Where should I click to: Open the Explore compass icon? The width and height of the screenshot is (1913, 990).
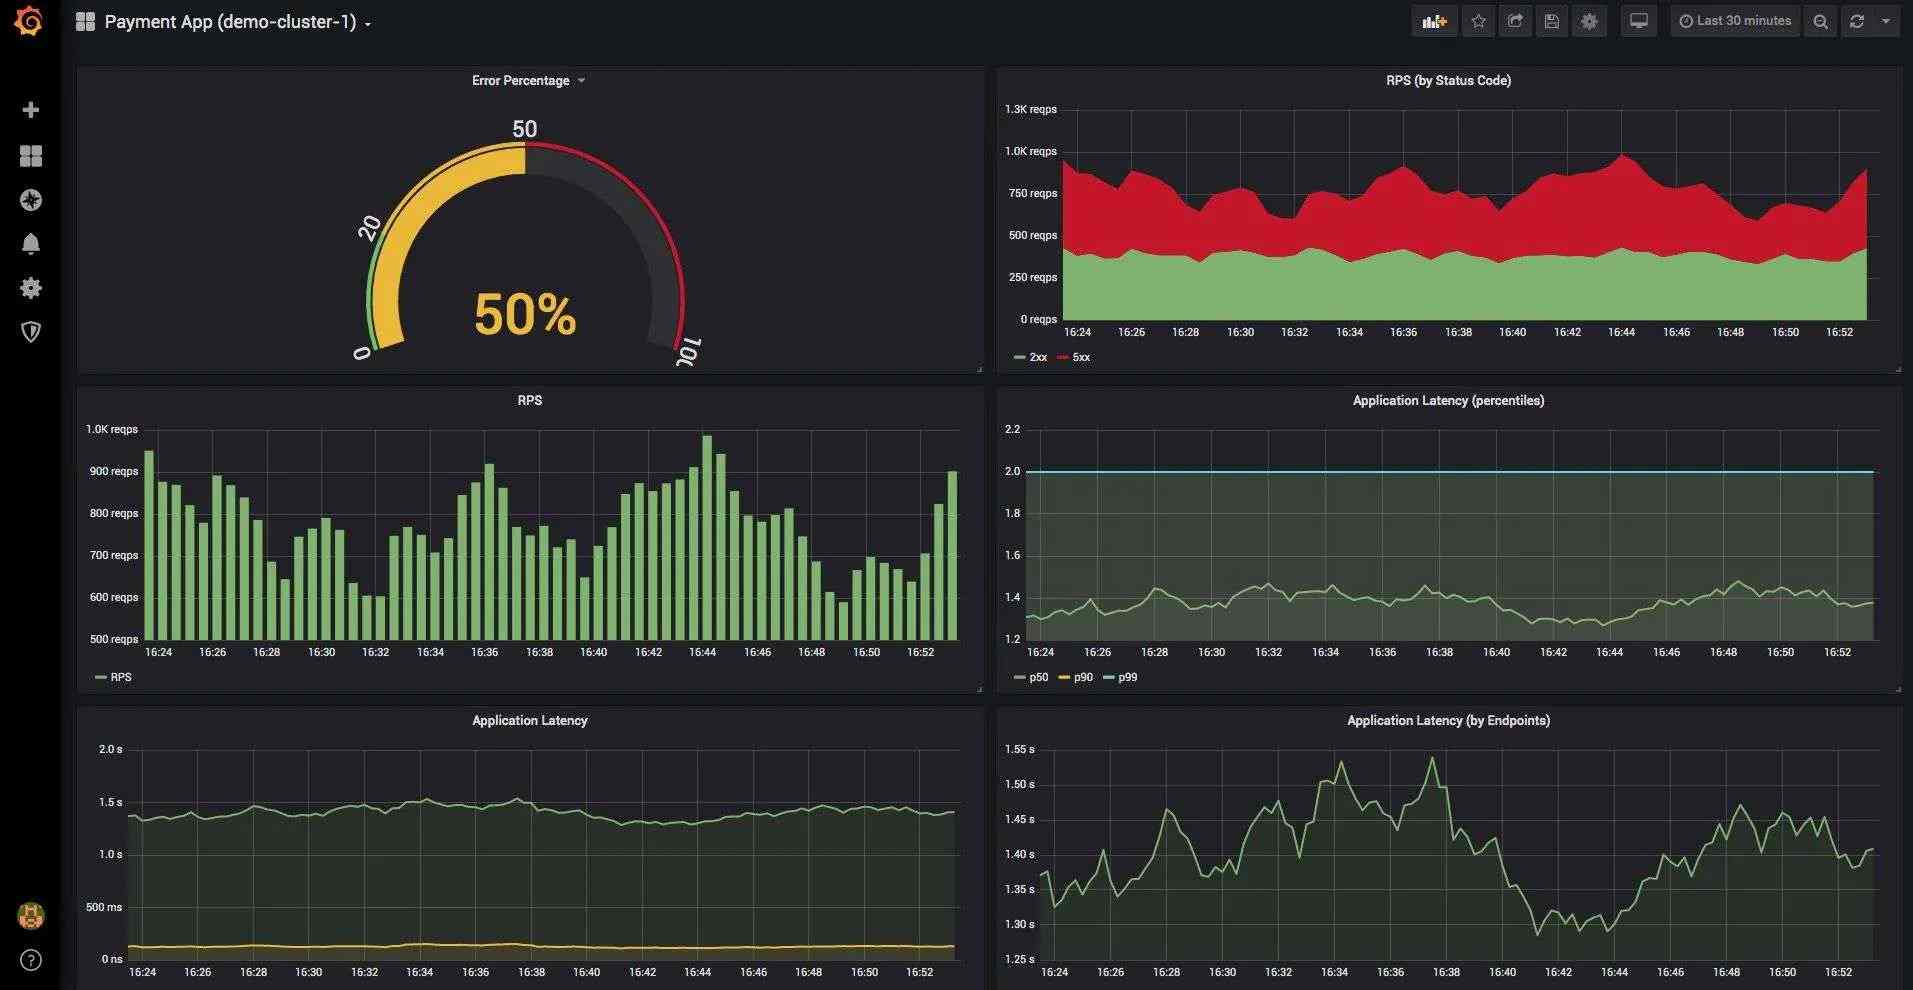31,200
